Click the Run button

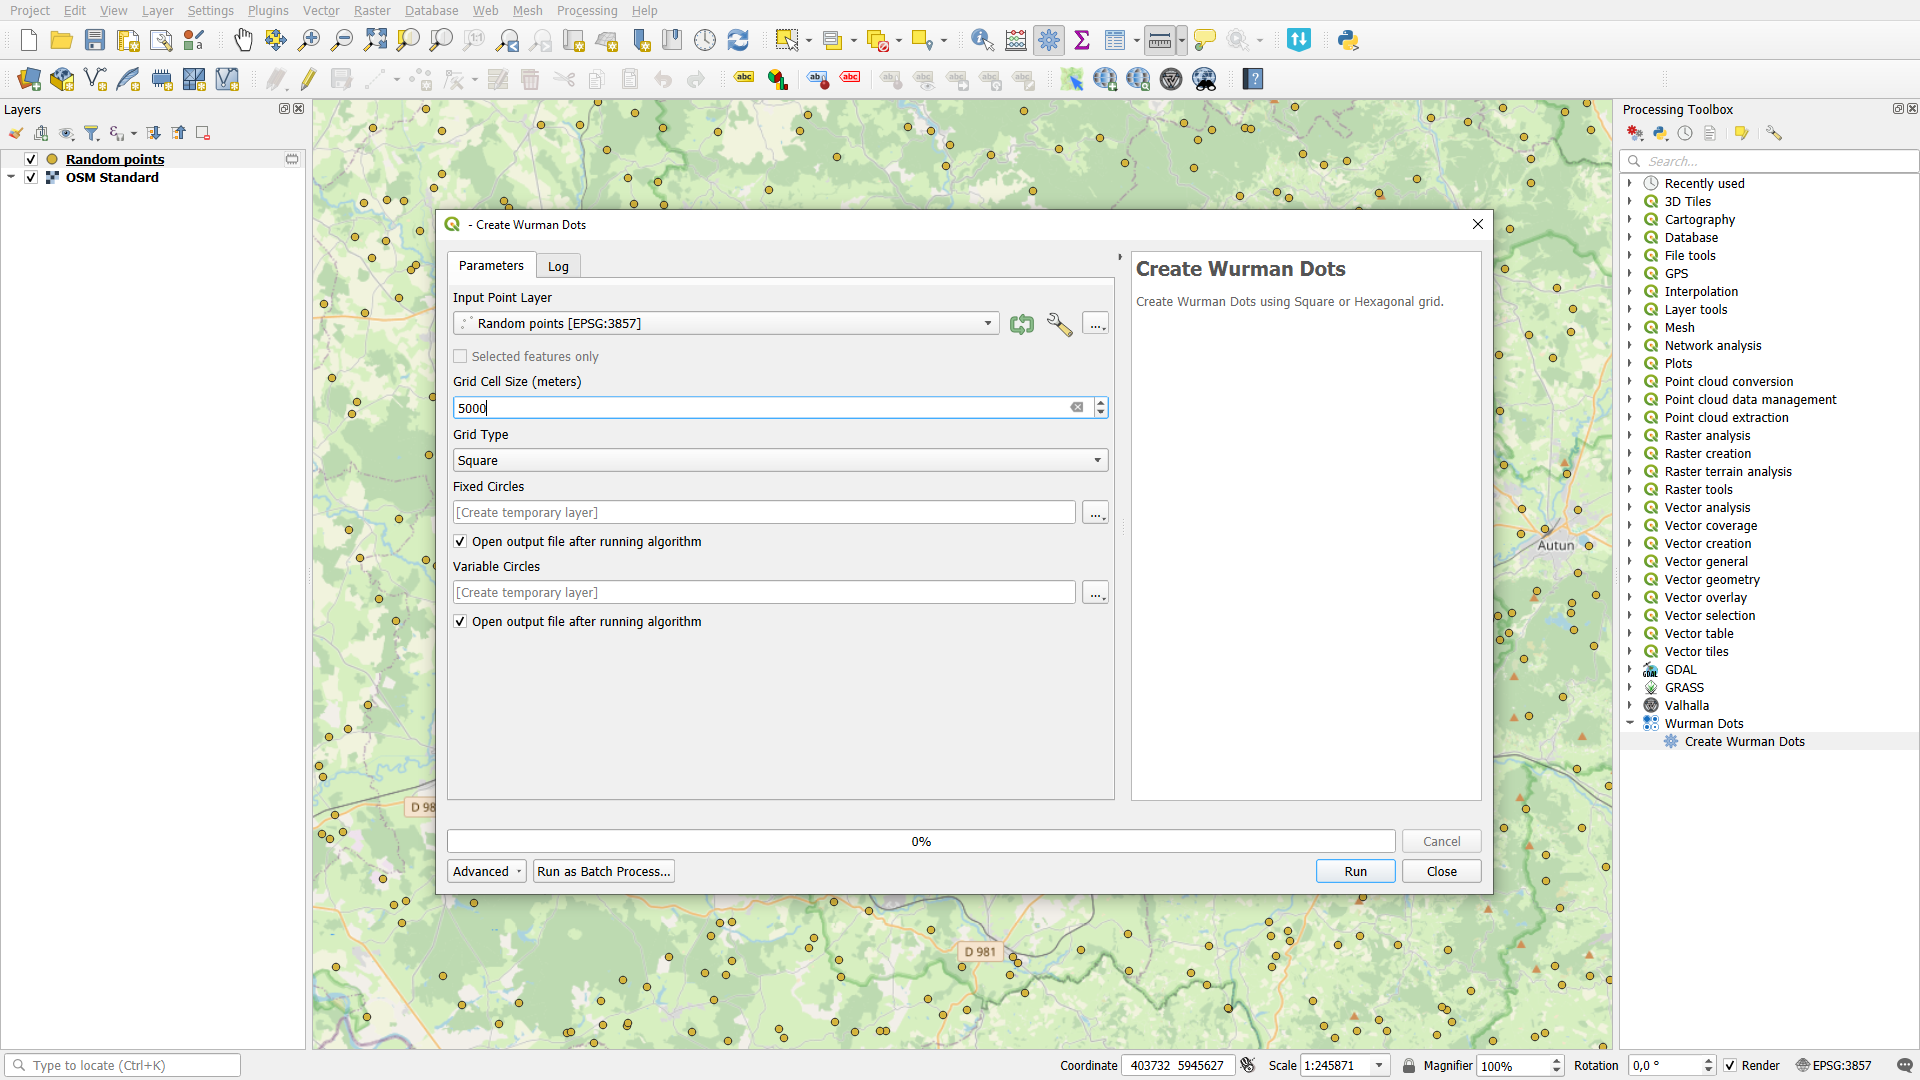(1354, 870)
